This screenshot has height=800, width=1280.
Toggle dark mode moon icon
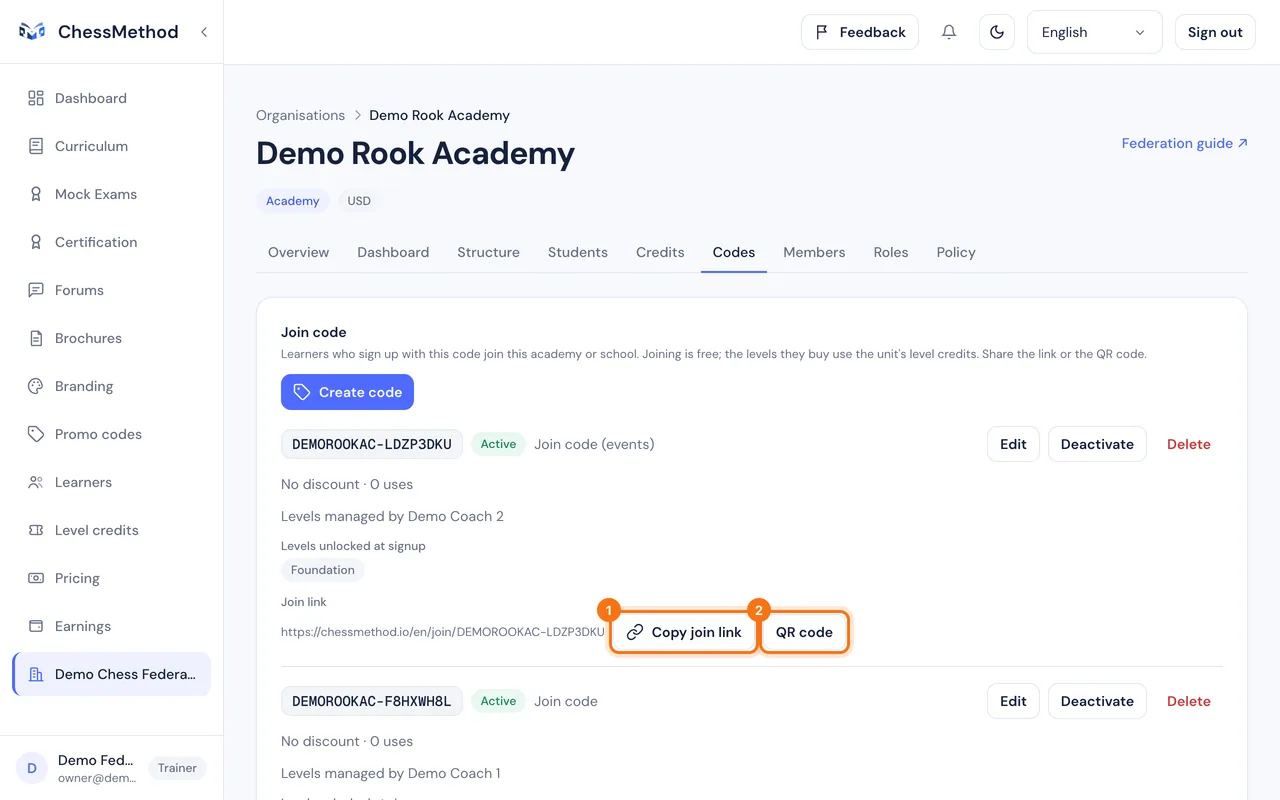[997, 32]
